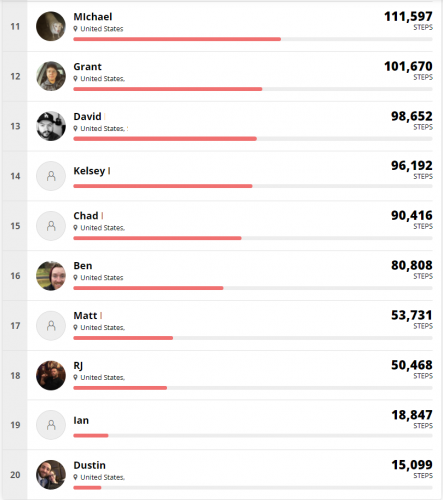Image resolution: width=443 pixels, height=500 pixels.
Task: Click Michael's step progress bar
Action: [253, 39]
